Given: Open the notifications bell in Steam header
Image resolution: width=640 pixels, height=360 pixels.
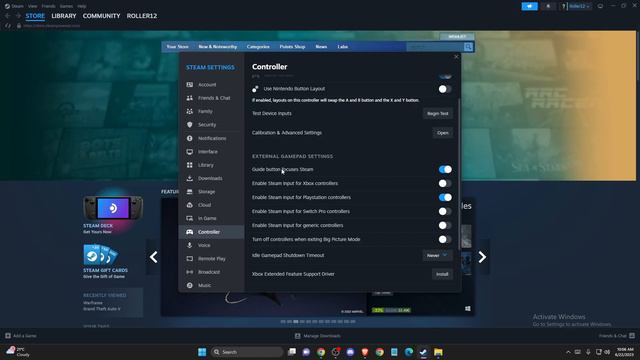Looking at the screenshot, I should (x=548, y=6).
